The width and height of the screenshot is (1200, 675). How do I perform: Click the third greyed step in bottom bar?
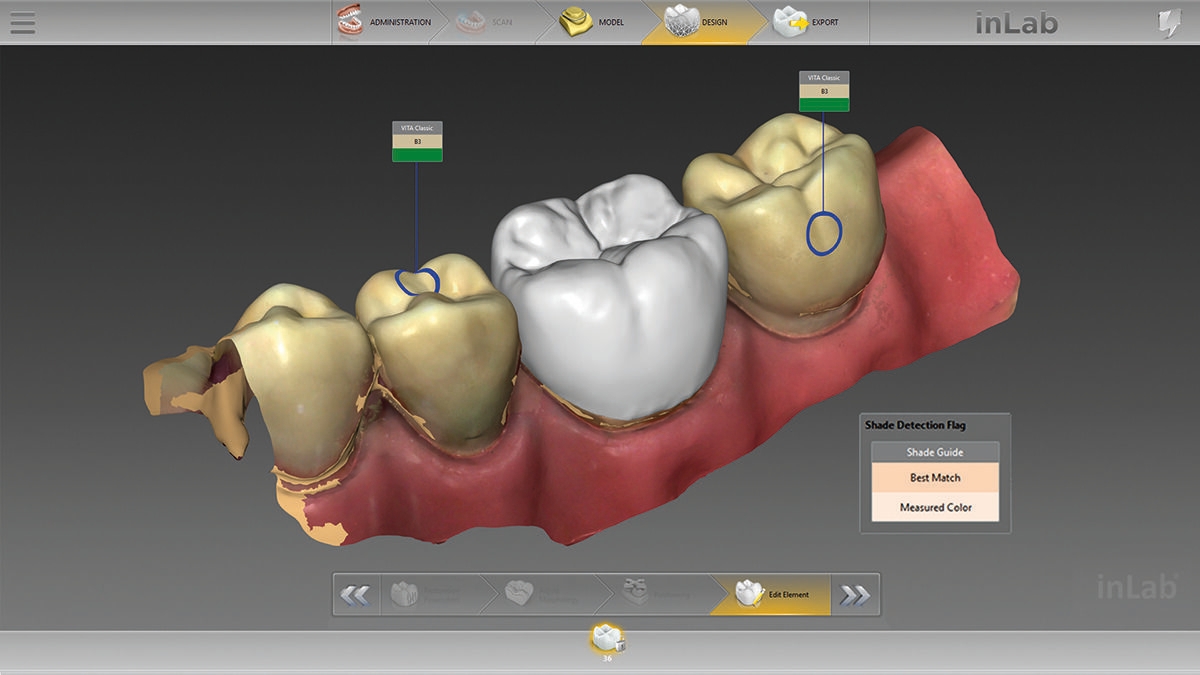click(x=655, y=595)
